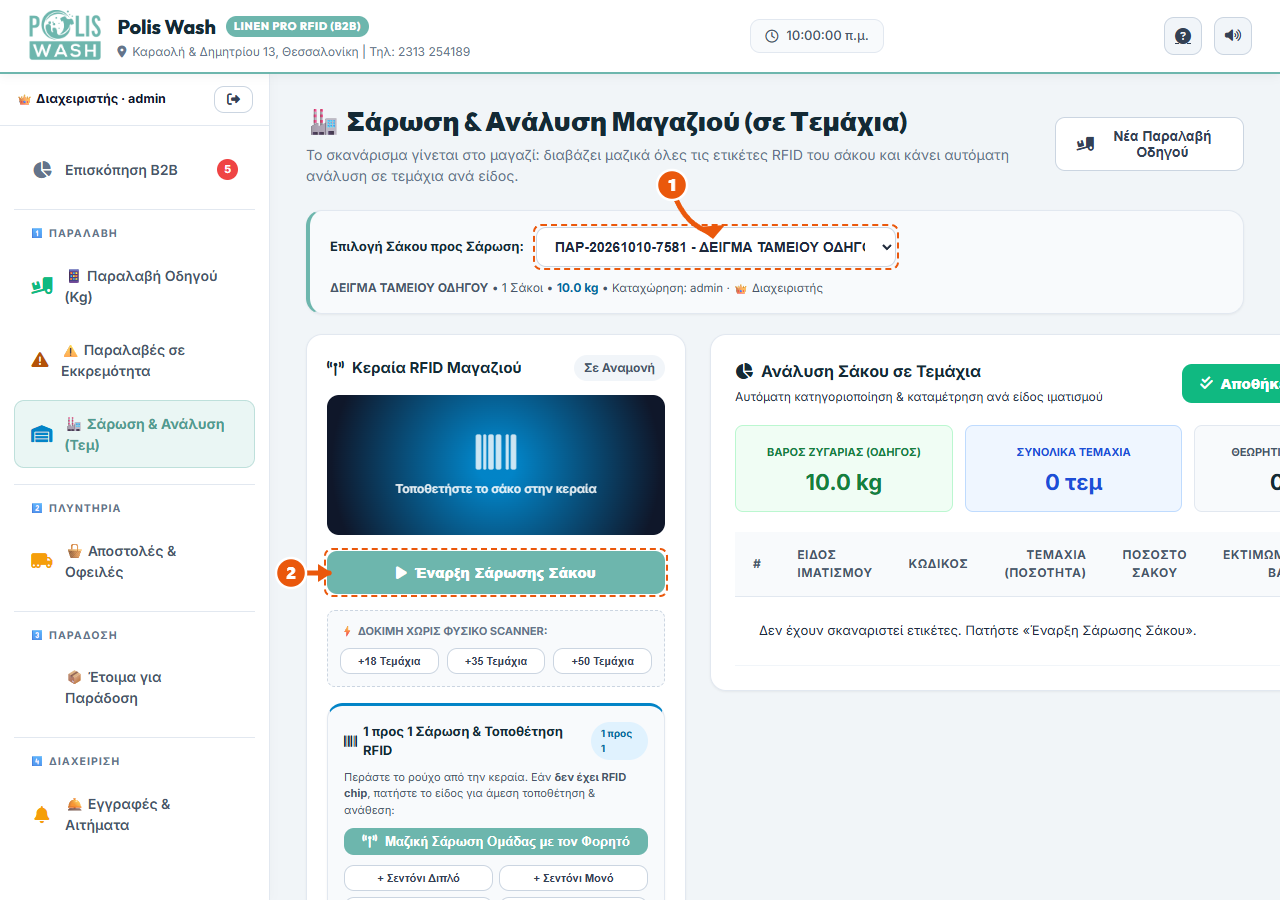Click the orange truck icon for Αποστολές & Οφειλές
1280x900 pixels.
41,561
